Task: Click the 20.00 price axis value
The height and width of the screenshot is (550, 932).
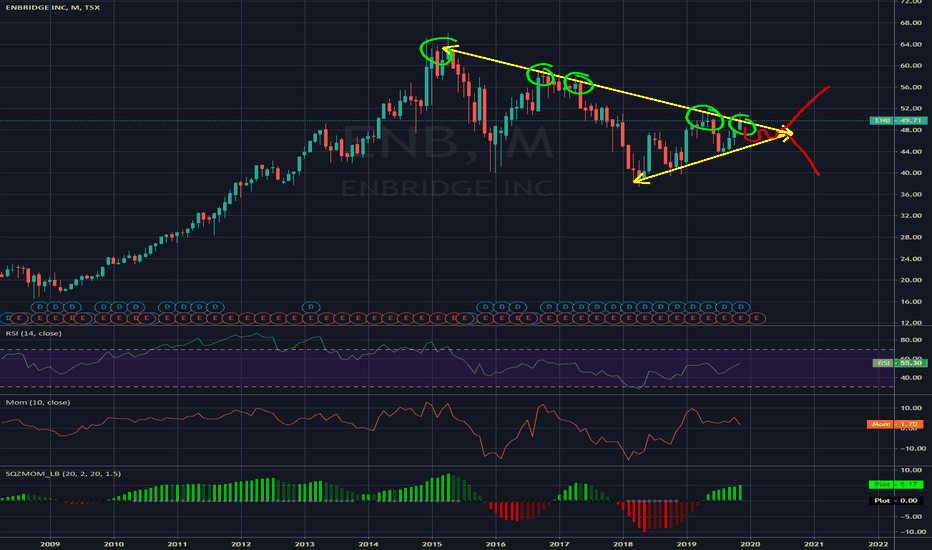Action: [x=911, y=280]
